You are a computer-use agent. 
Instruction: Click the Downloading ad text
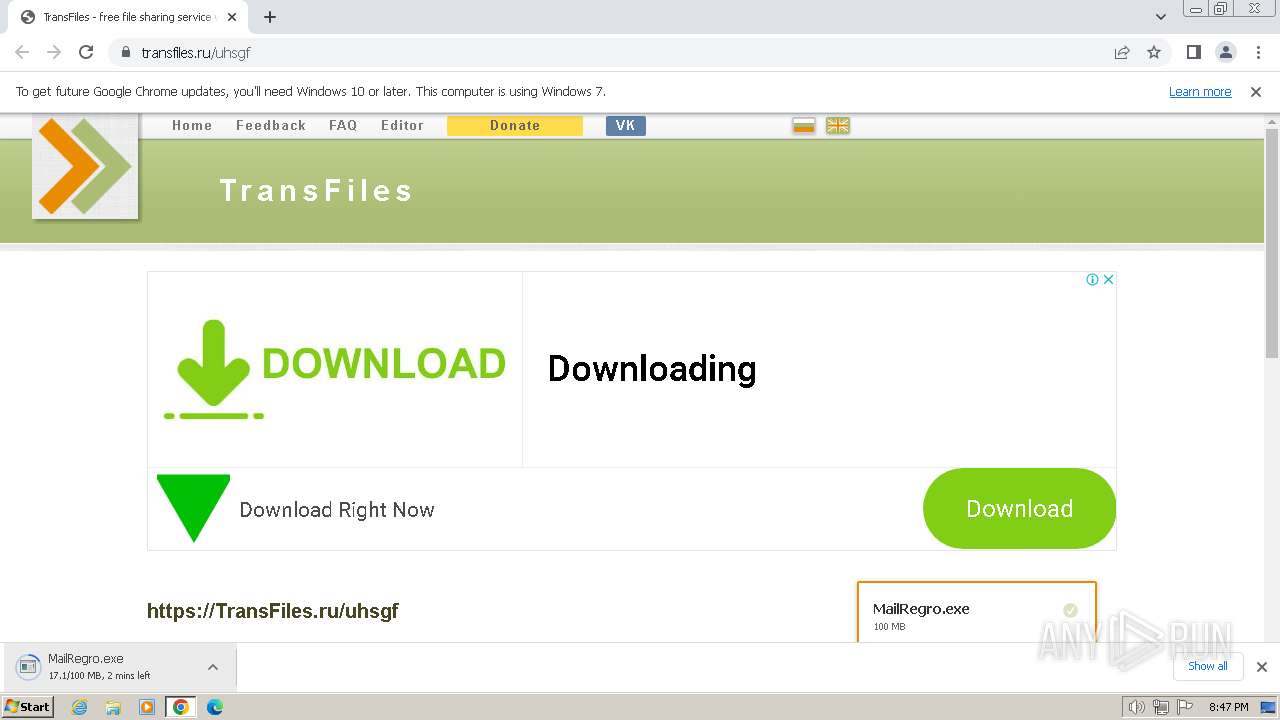[652, 369]
